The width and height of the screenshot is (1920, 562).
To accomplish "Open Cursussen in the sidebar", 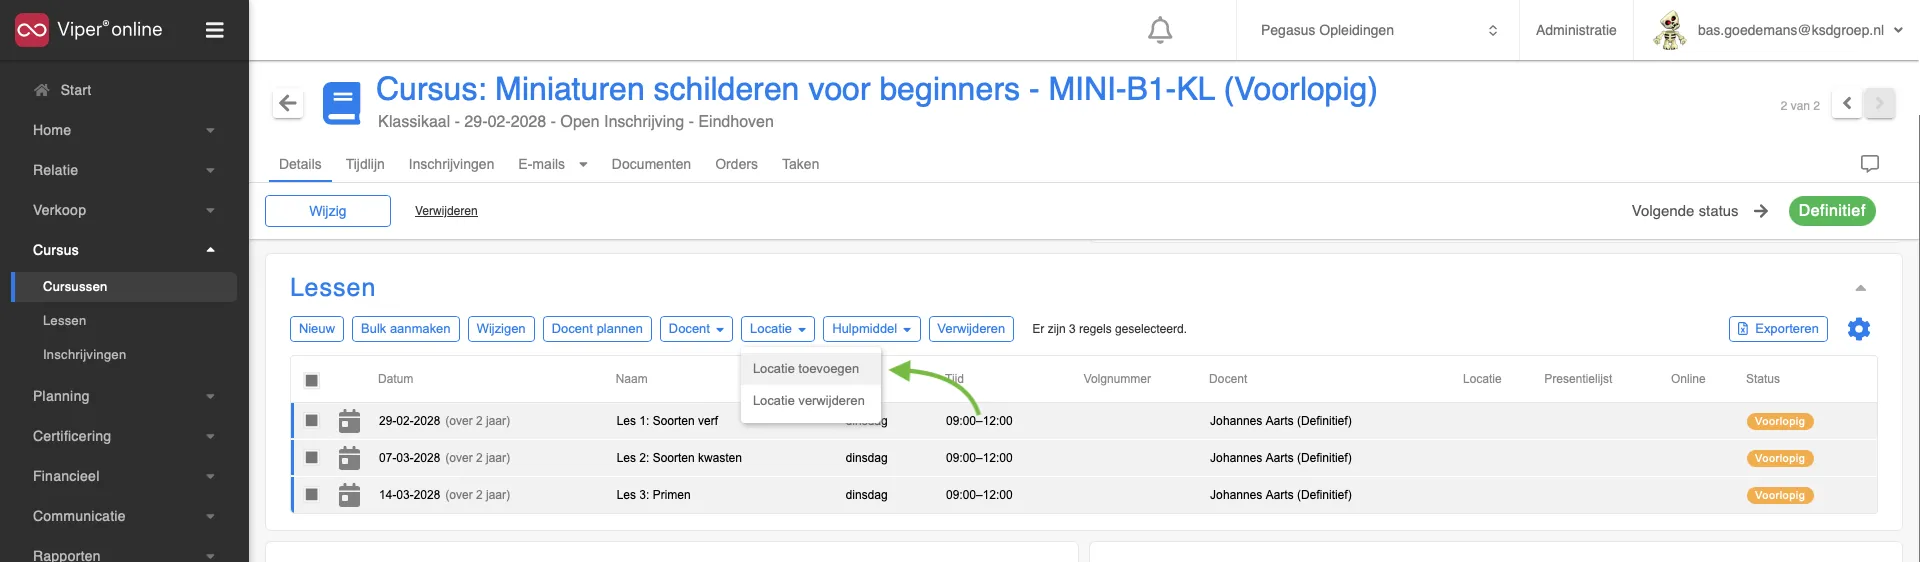I will pyautogui.click(x=125, y=287).
